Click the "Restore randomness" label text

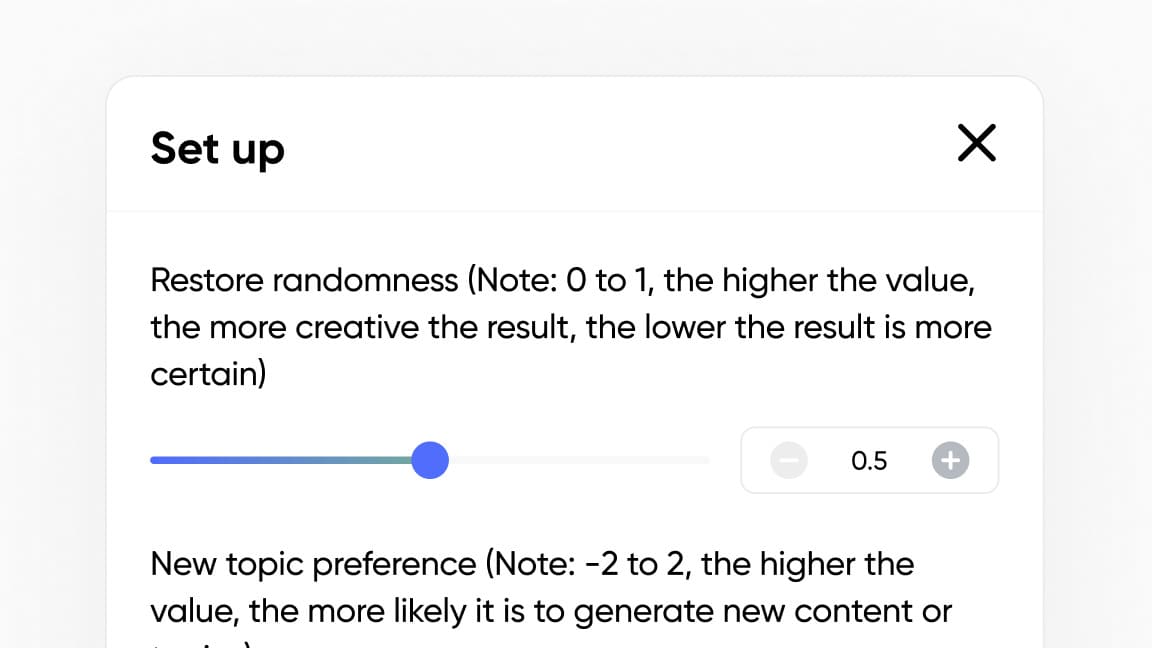[x=304, y=281]
